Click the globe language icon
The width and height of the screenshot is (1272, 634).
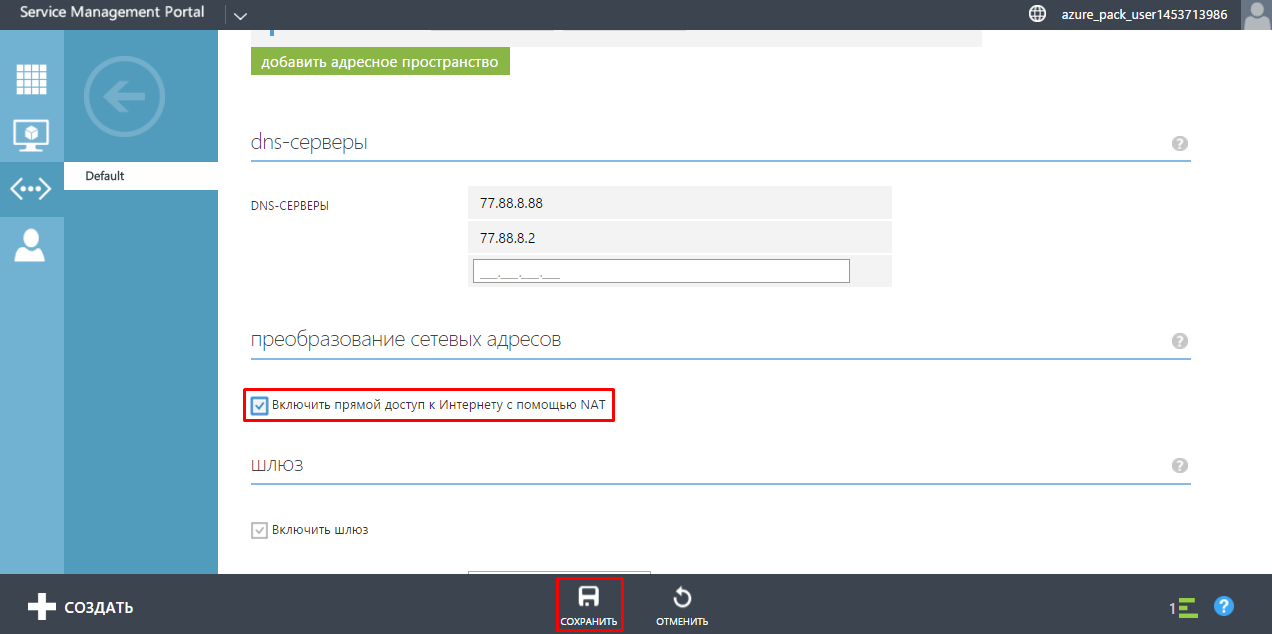coord(1037,14)
